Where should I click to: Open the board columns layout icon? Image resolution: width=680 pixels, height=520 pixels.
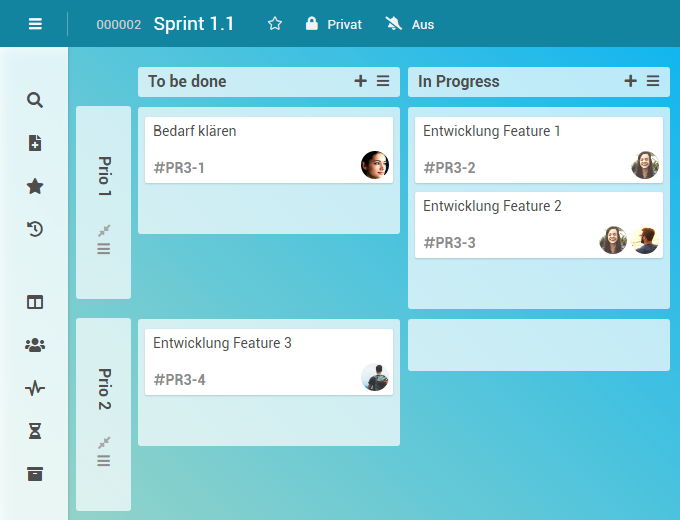click(x=35, y=302)
